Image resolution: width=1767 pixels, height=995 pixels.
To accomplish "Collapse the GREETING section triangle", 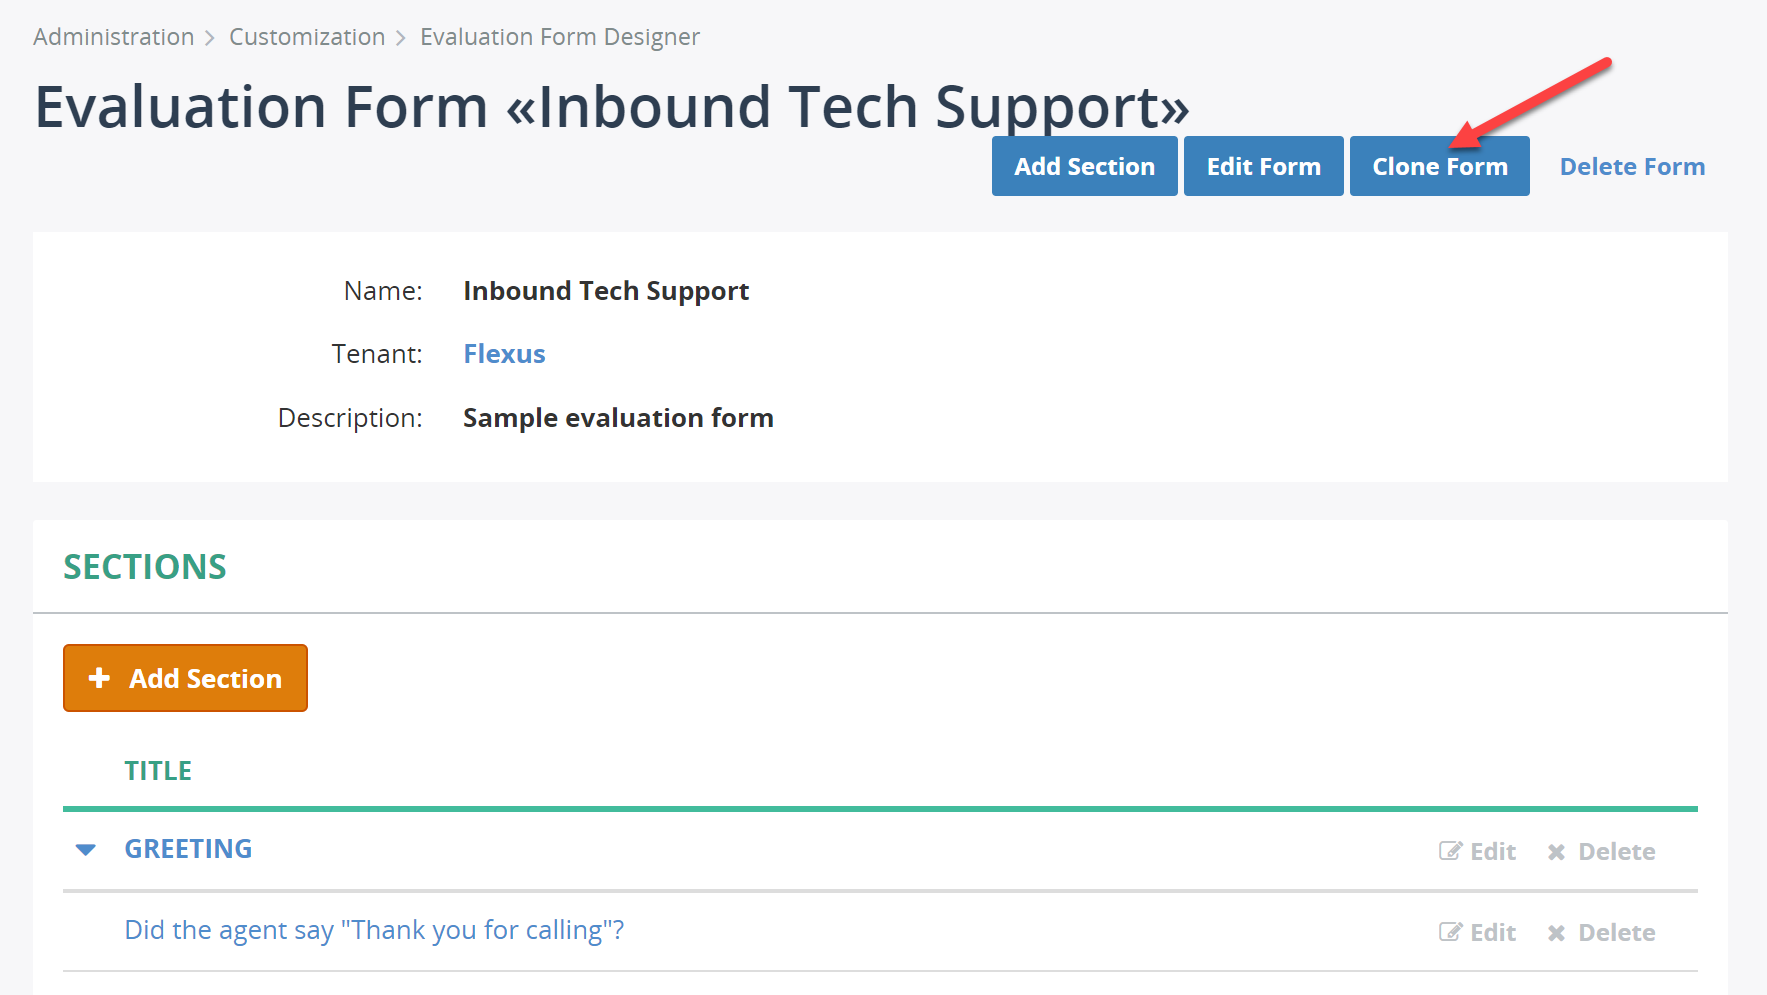I will (x=86, y=850).
